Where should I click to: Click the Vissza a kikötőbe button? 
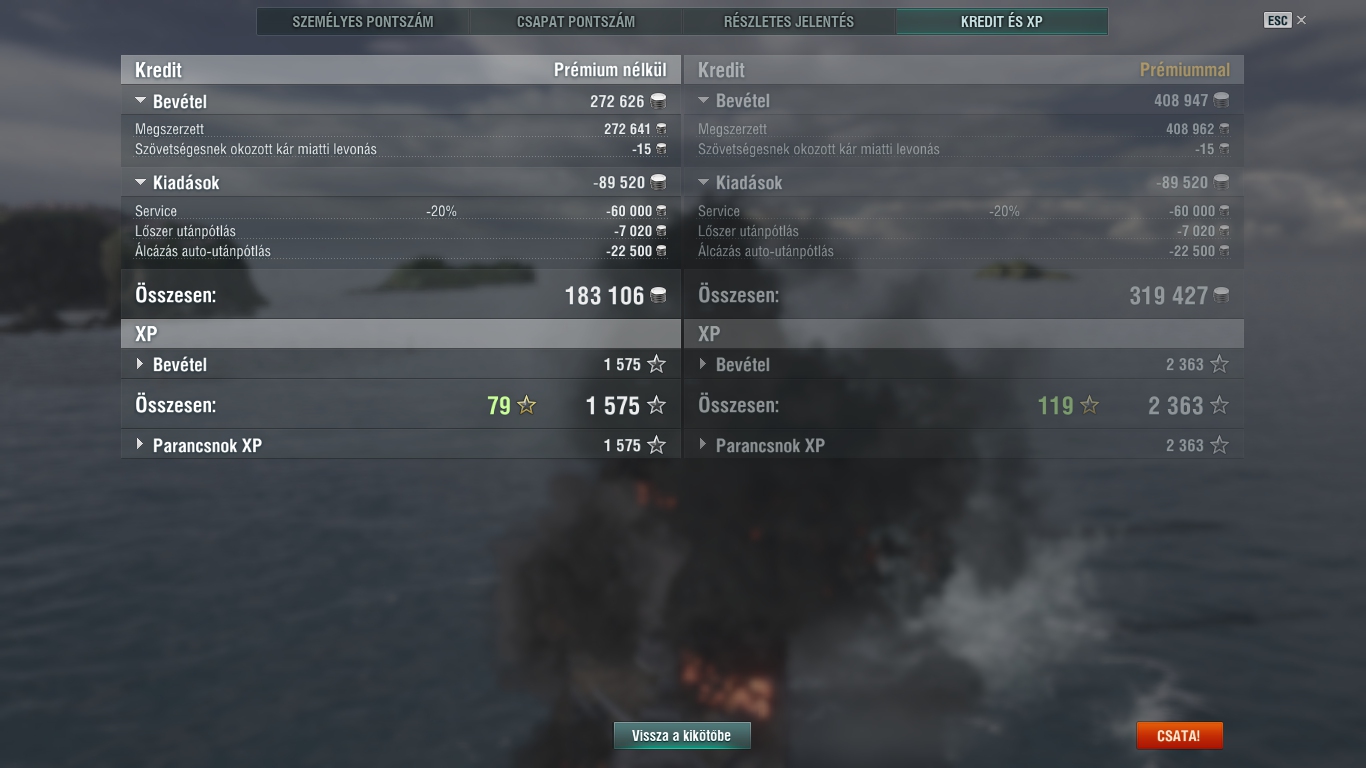(x=682, y=736)
